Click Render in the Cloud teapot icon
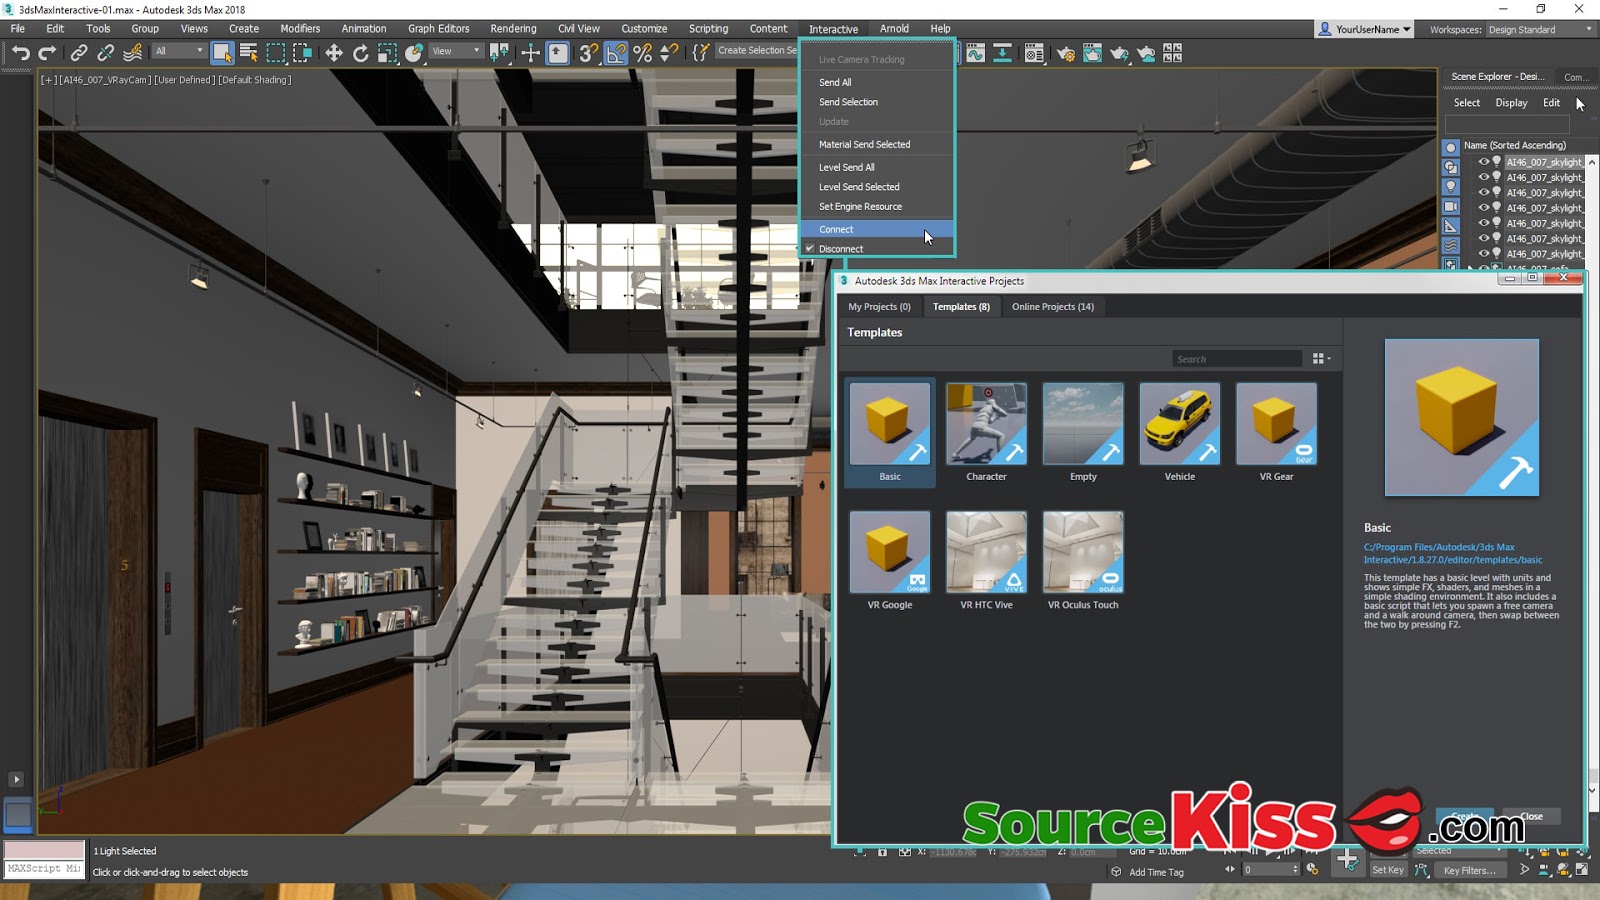 click(x=1146, y=53)
